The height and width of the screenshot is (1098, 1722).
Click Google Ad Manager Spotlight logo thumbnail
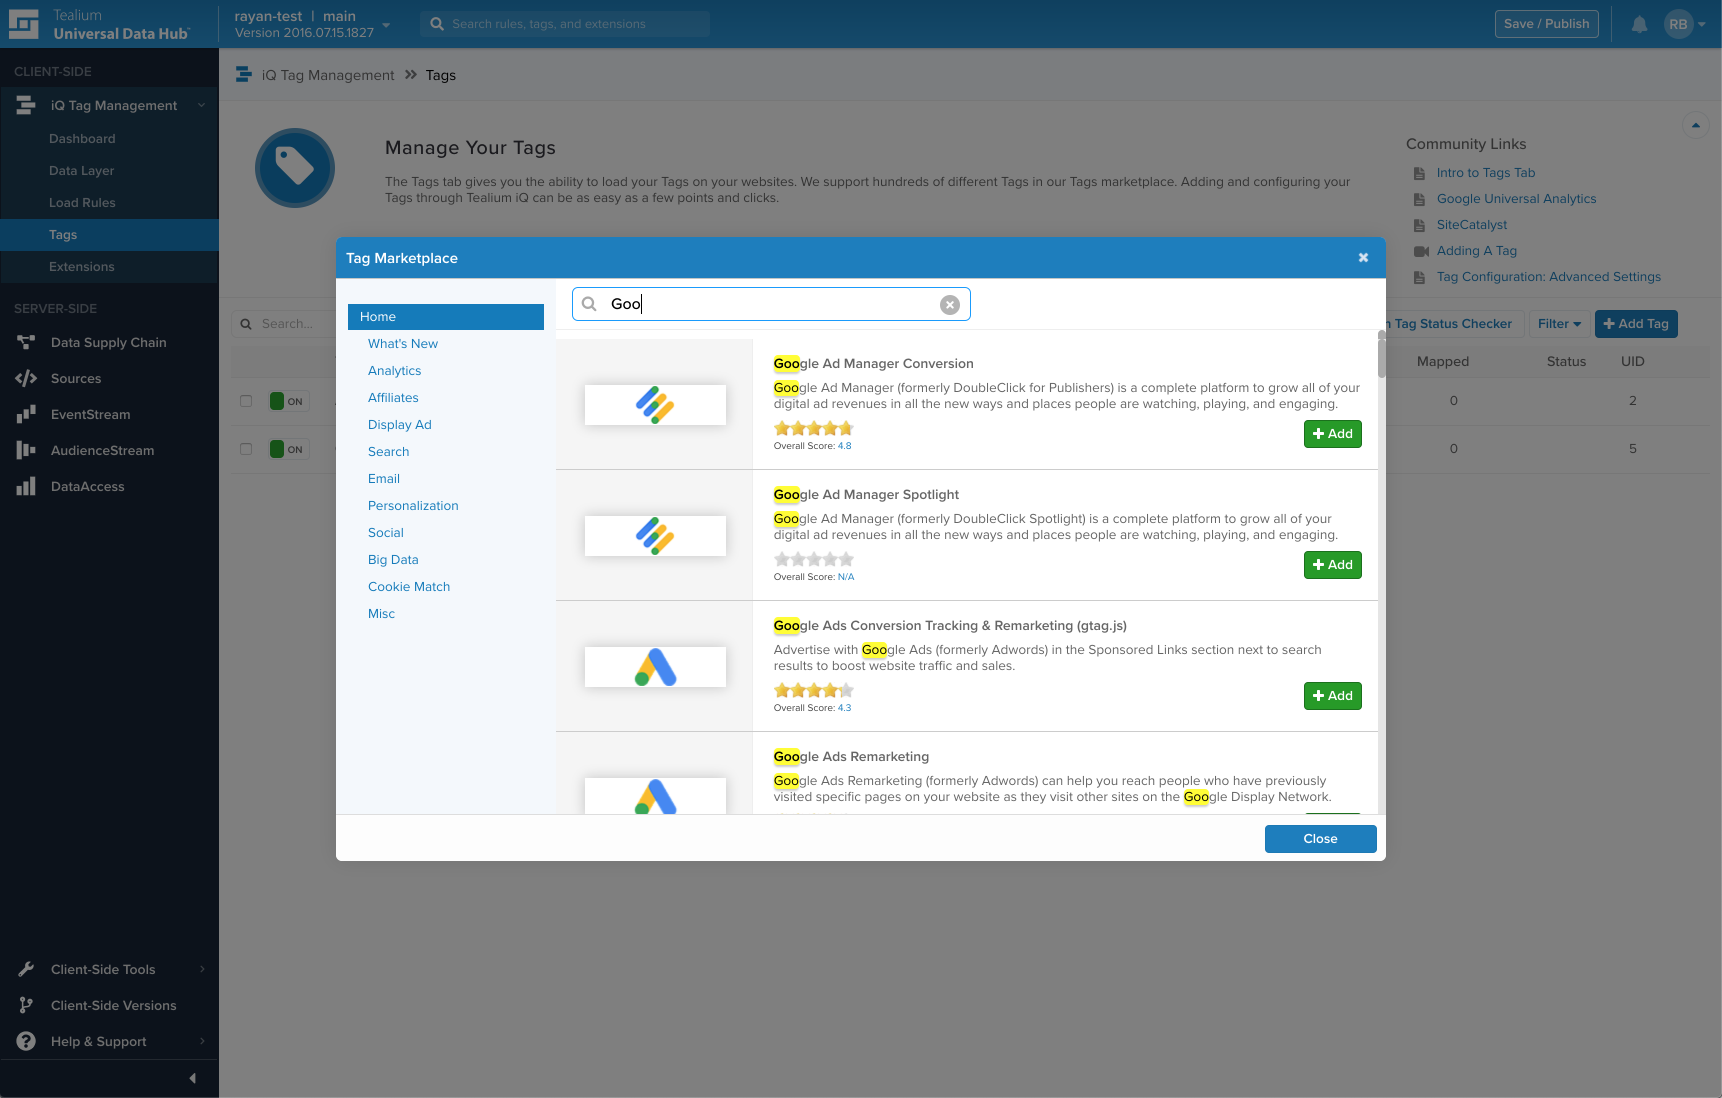(655, 536)
